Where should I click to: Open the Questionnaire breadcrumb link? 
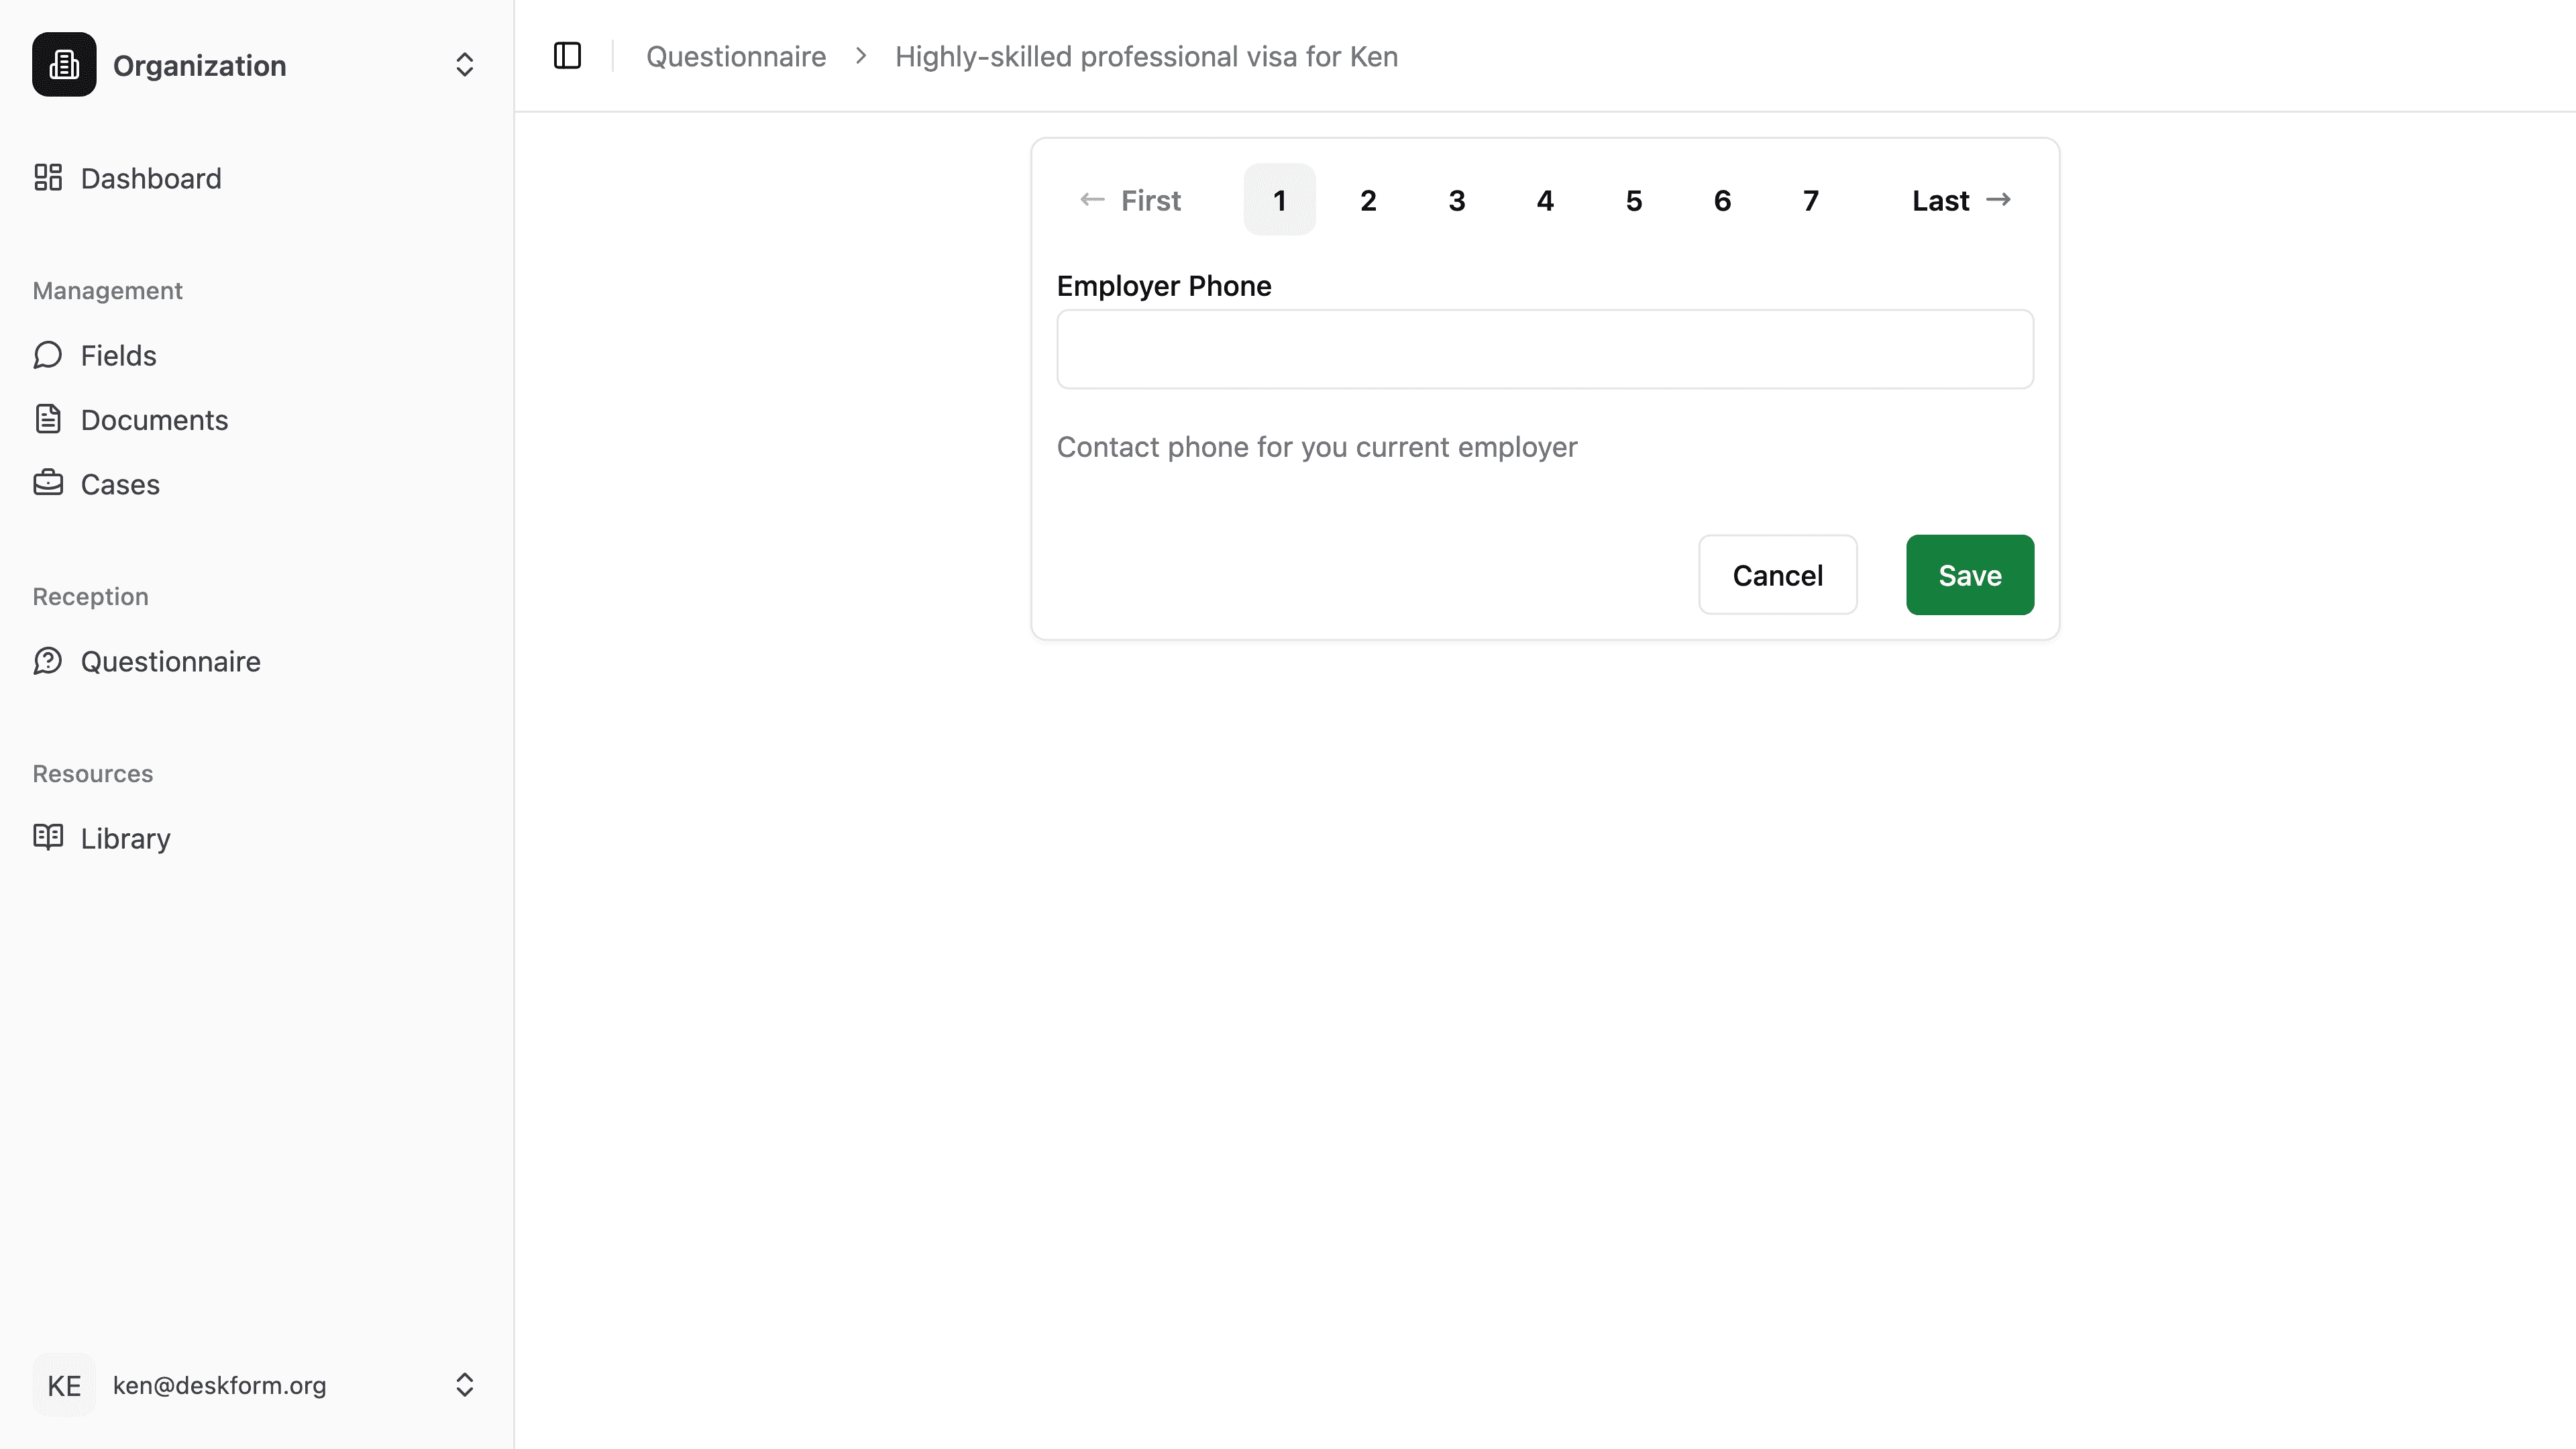pyautogui.click(x=735, y=56)
